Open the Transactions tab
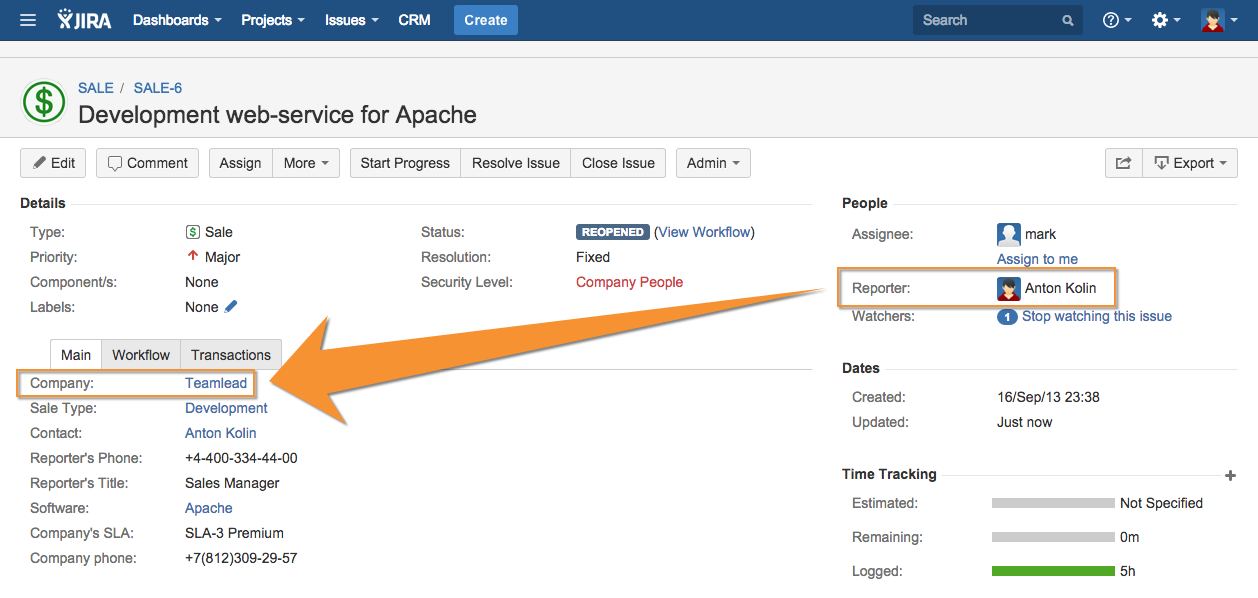 (x=231, y=355)
